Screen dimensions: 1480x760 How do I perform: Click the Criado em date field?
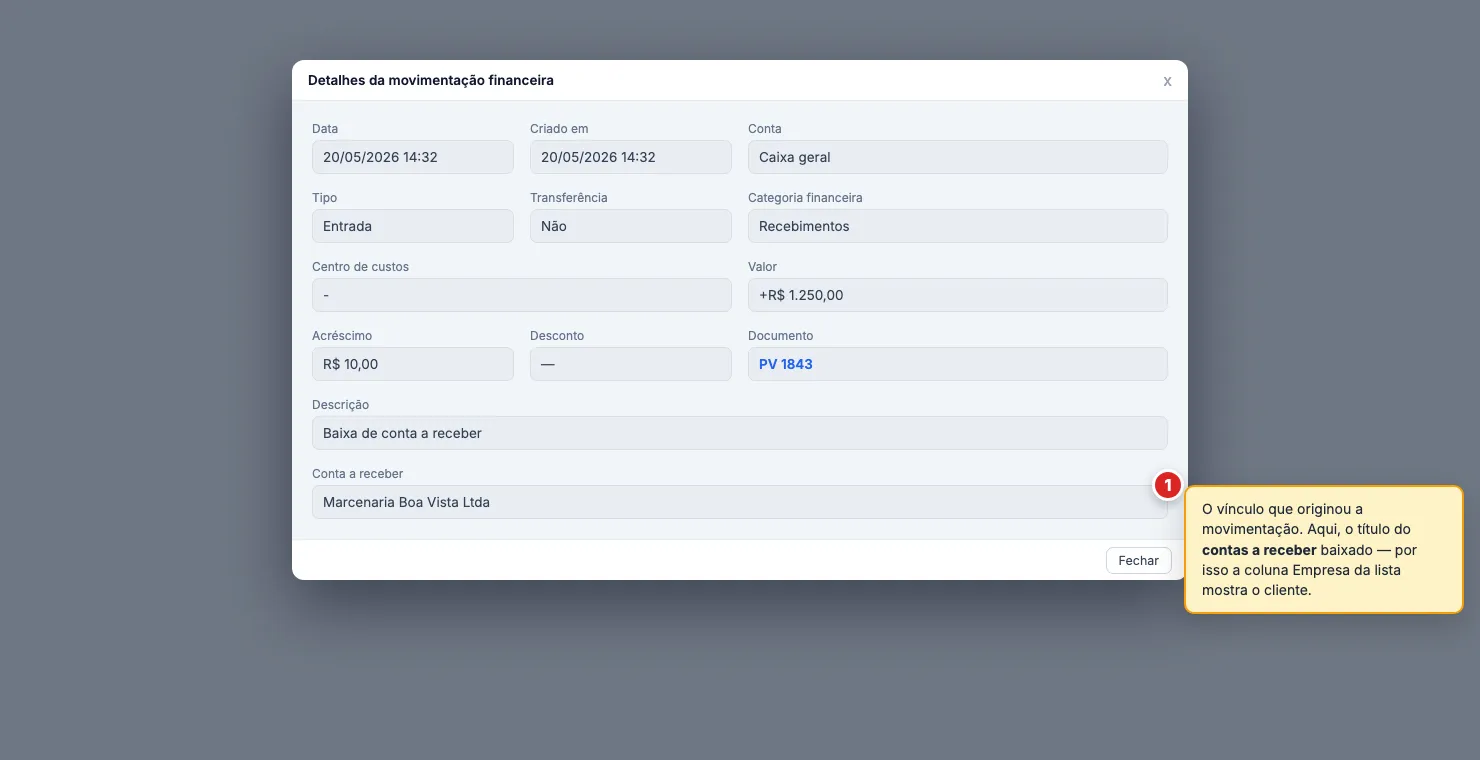click(631, 157)
